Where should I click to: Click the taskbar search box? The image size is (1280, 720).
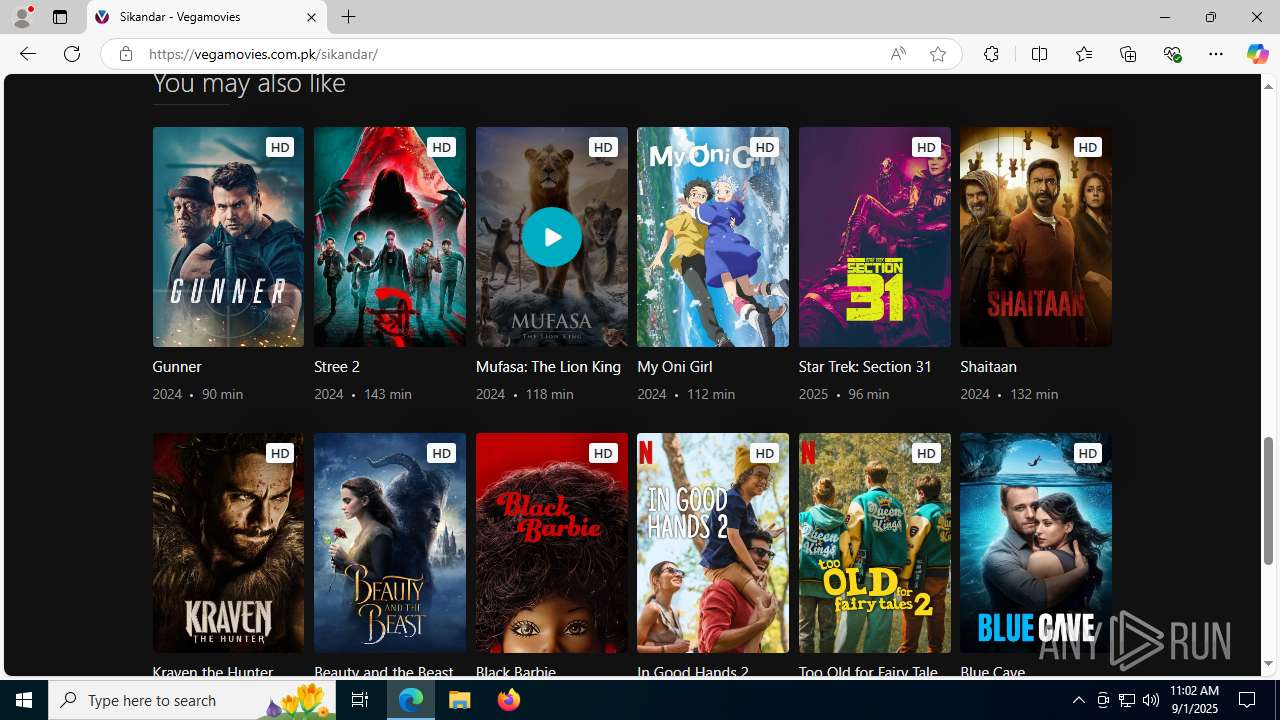[191, 700]
